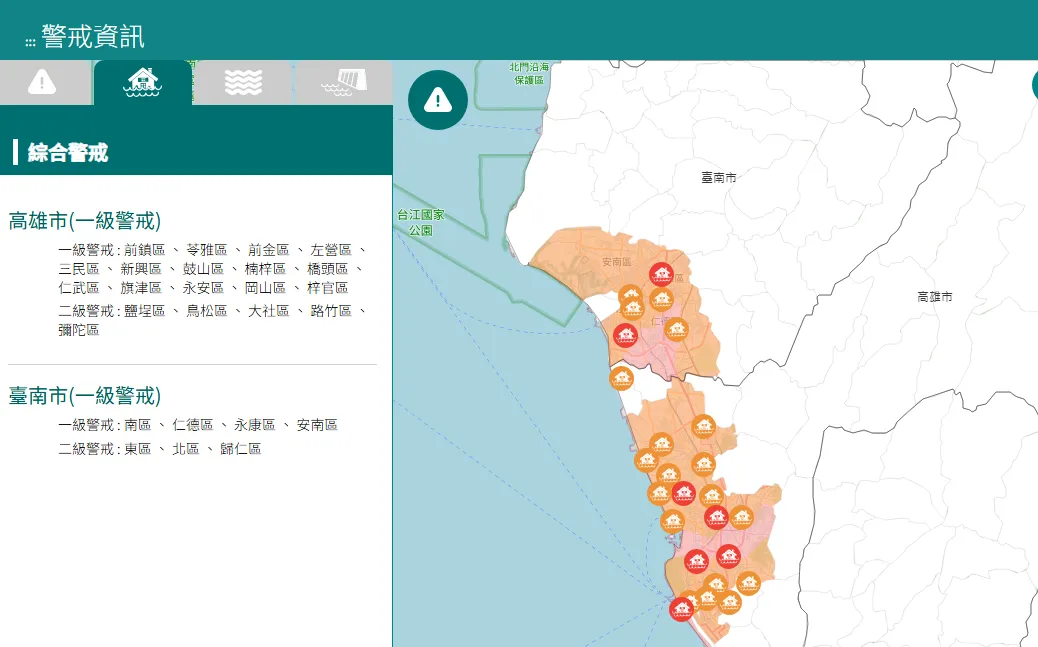This screenshot has width=1038, height=647.
Task: Click 鼓山區 in the list
Action: pyautogui.click(x=203, y=269)
